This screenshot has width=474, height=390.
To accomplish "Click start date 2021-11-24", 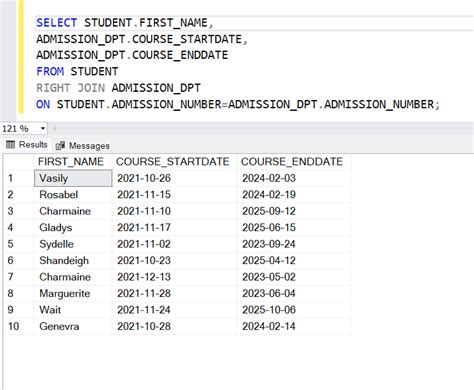I will point(174,310).
